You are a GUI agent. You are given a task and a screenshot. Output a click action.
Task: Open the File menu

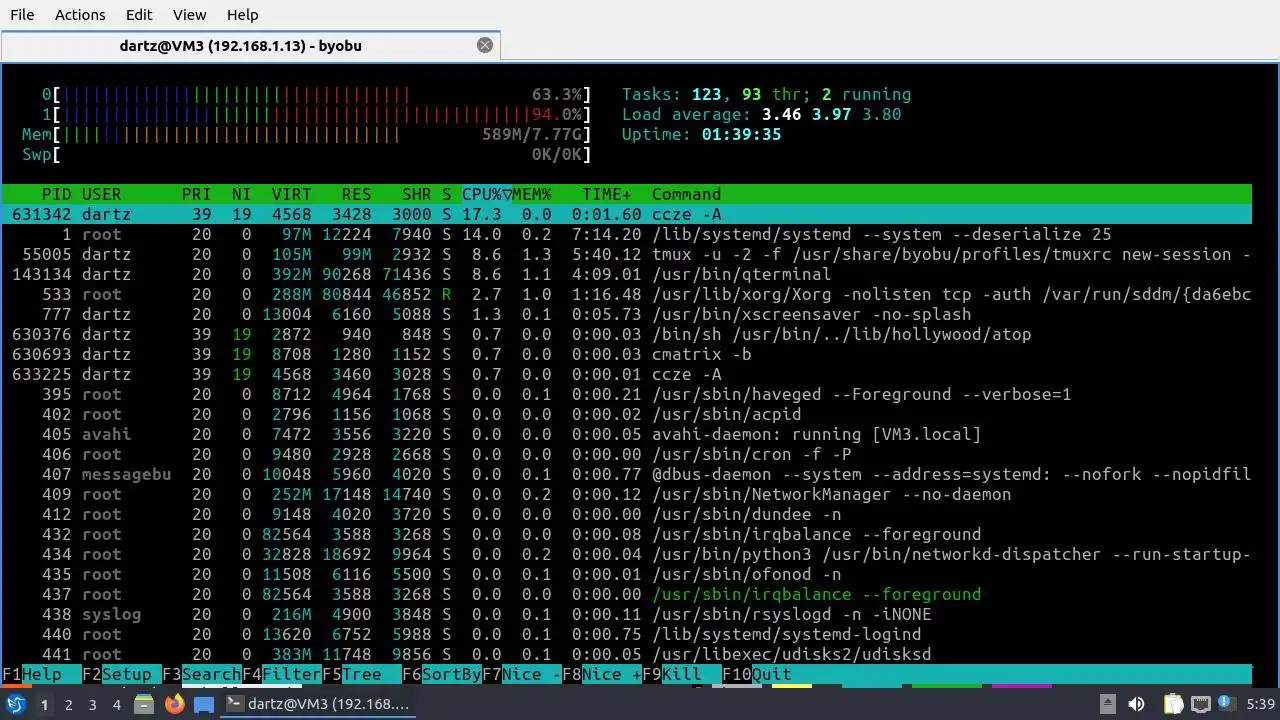tap(22, 15)
